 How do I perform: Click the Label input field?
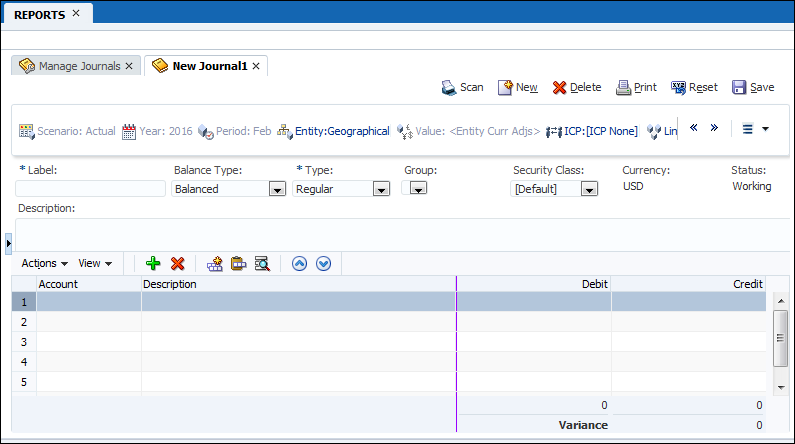coord(90,189)
